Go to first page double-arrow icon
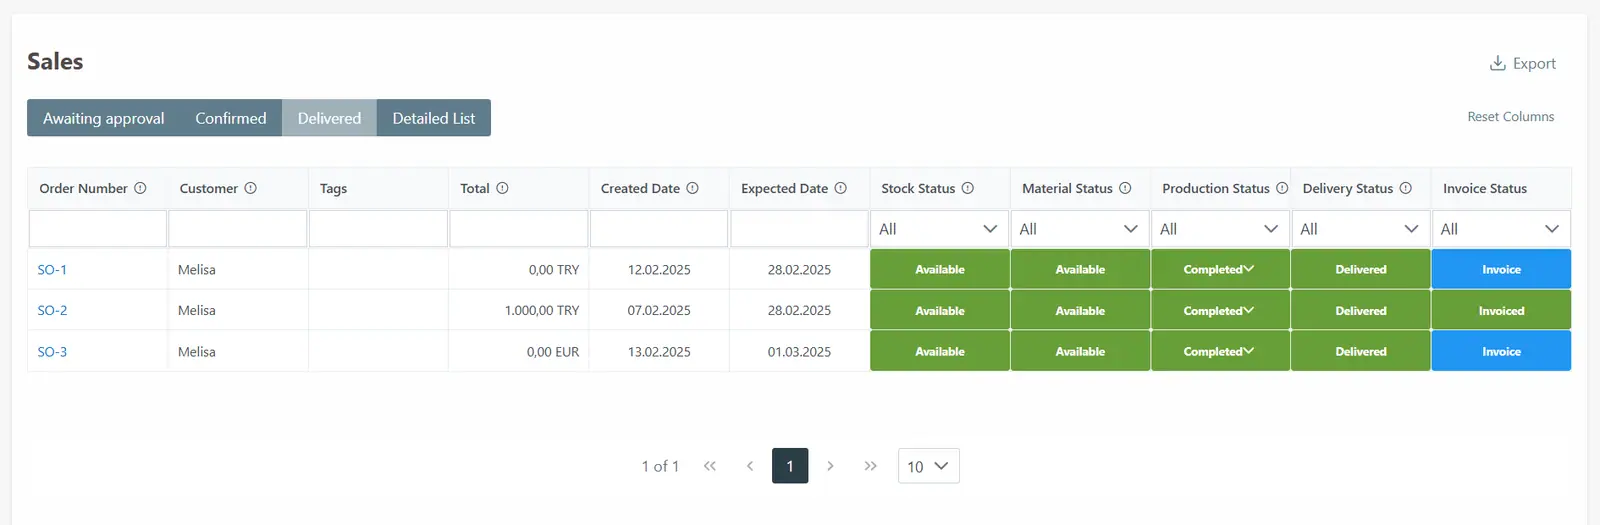1600x525 pixels. [x=710, y=466]
